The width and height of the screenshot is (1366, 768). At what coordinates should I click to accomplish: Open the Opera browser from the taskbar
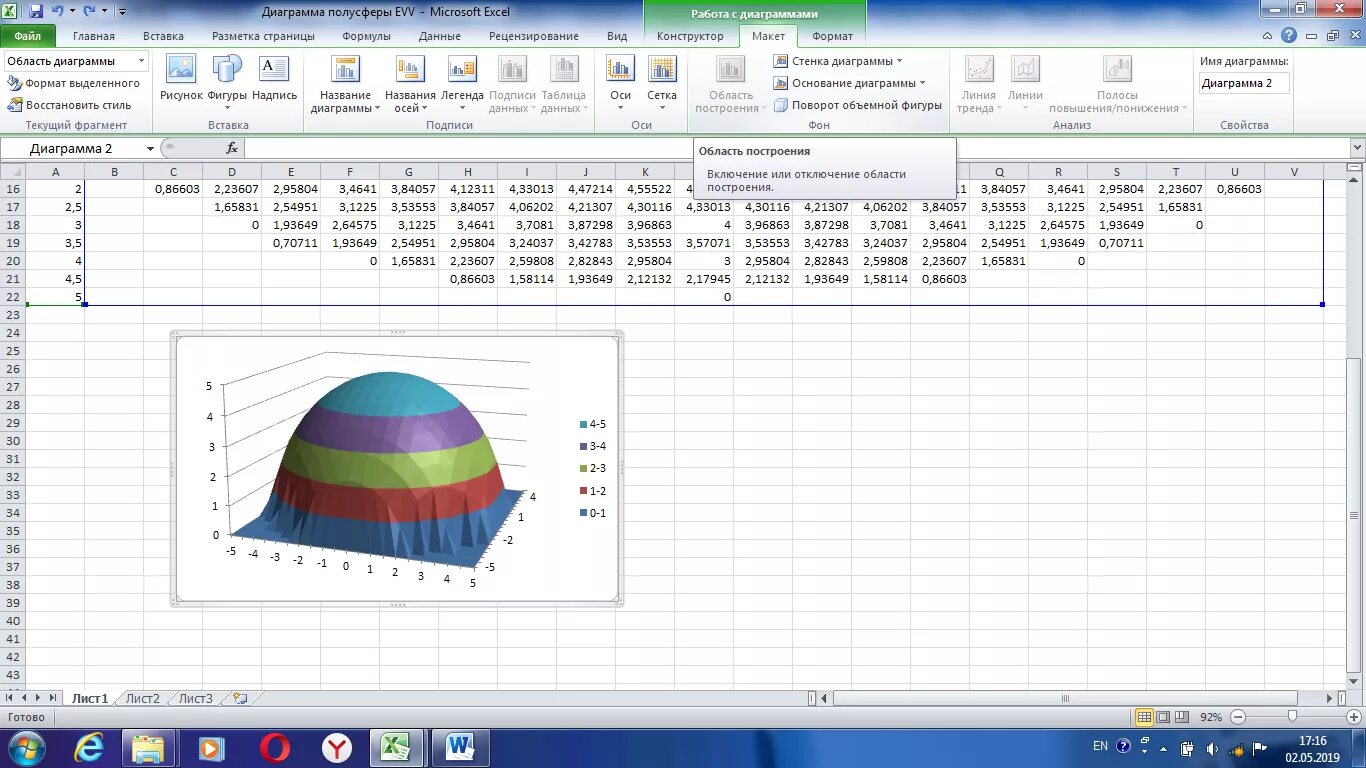pyautogui.click(x=275, y=748)
